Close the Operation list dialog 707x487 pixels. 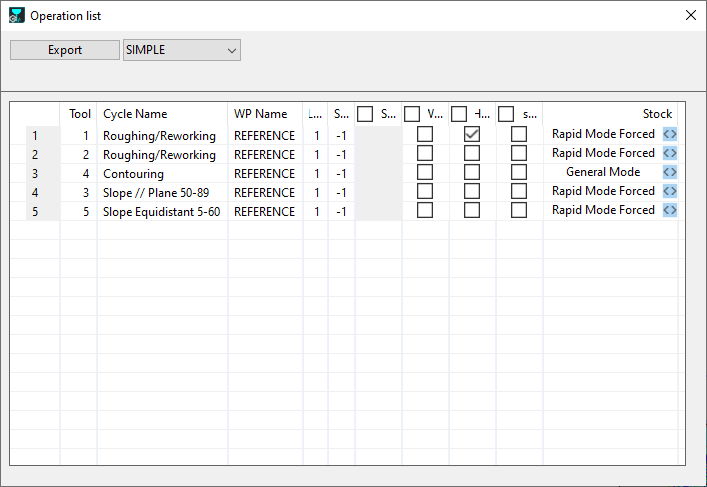690,16
